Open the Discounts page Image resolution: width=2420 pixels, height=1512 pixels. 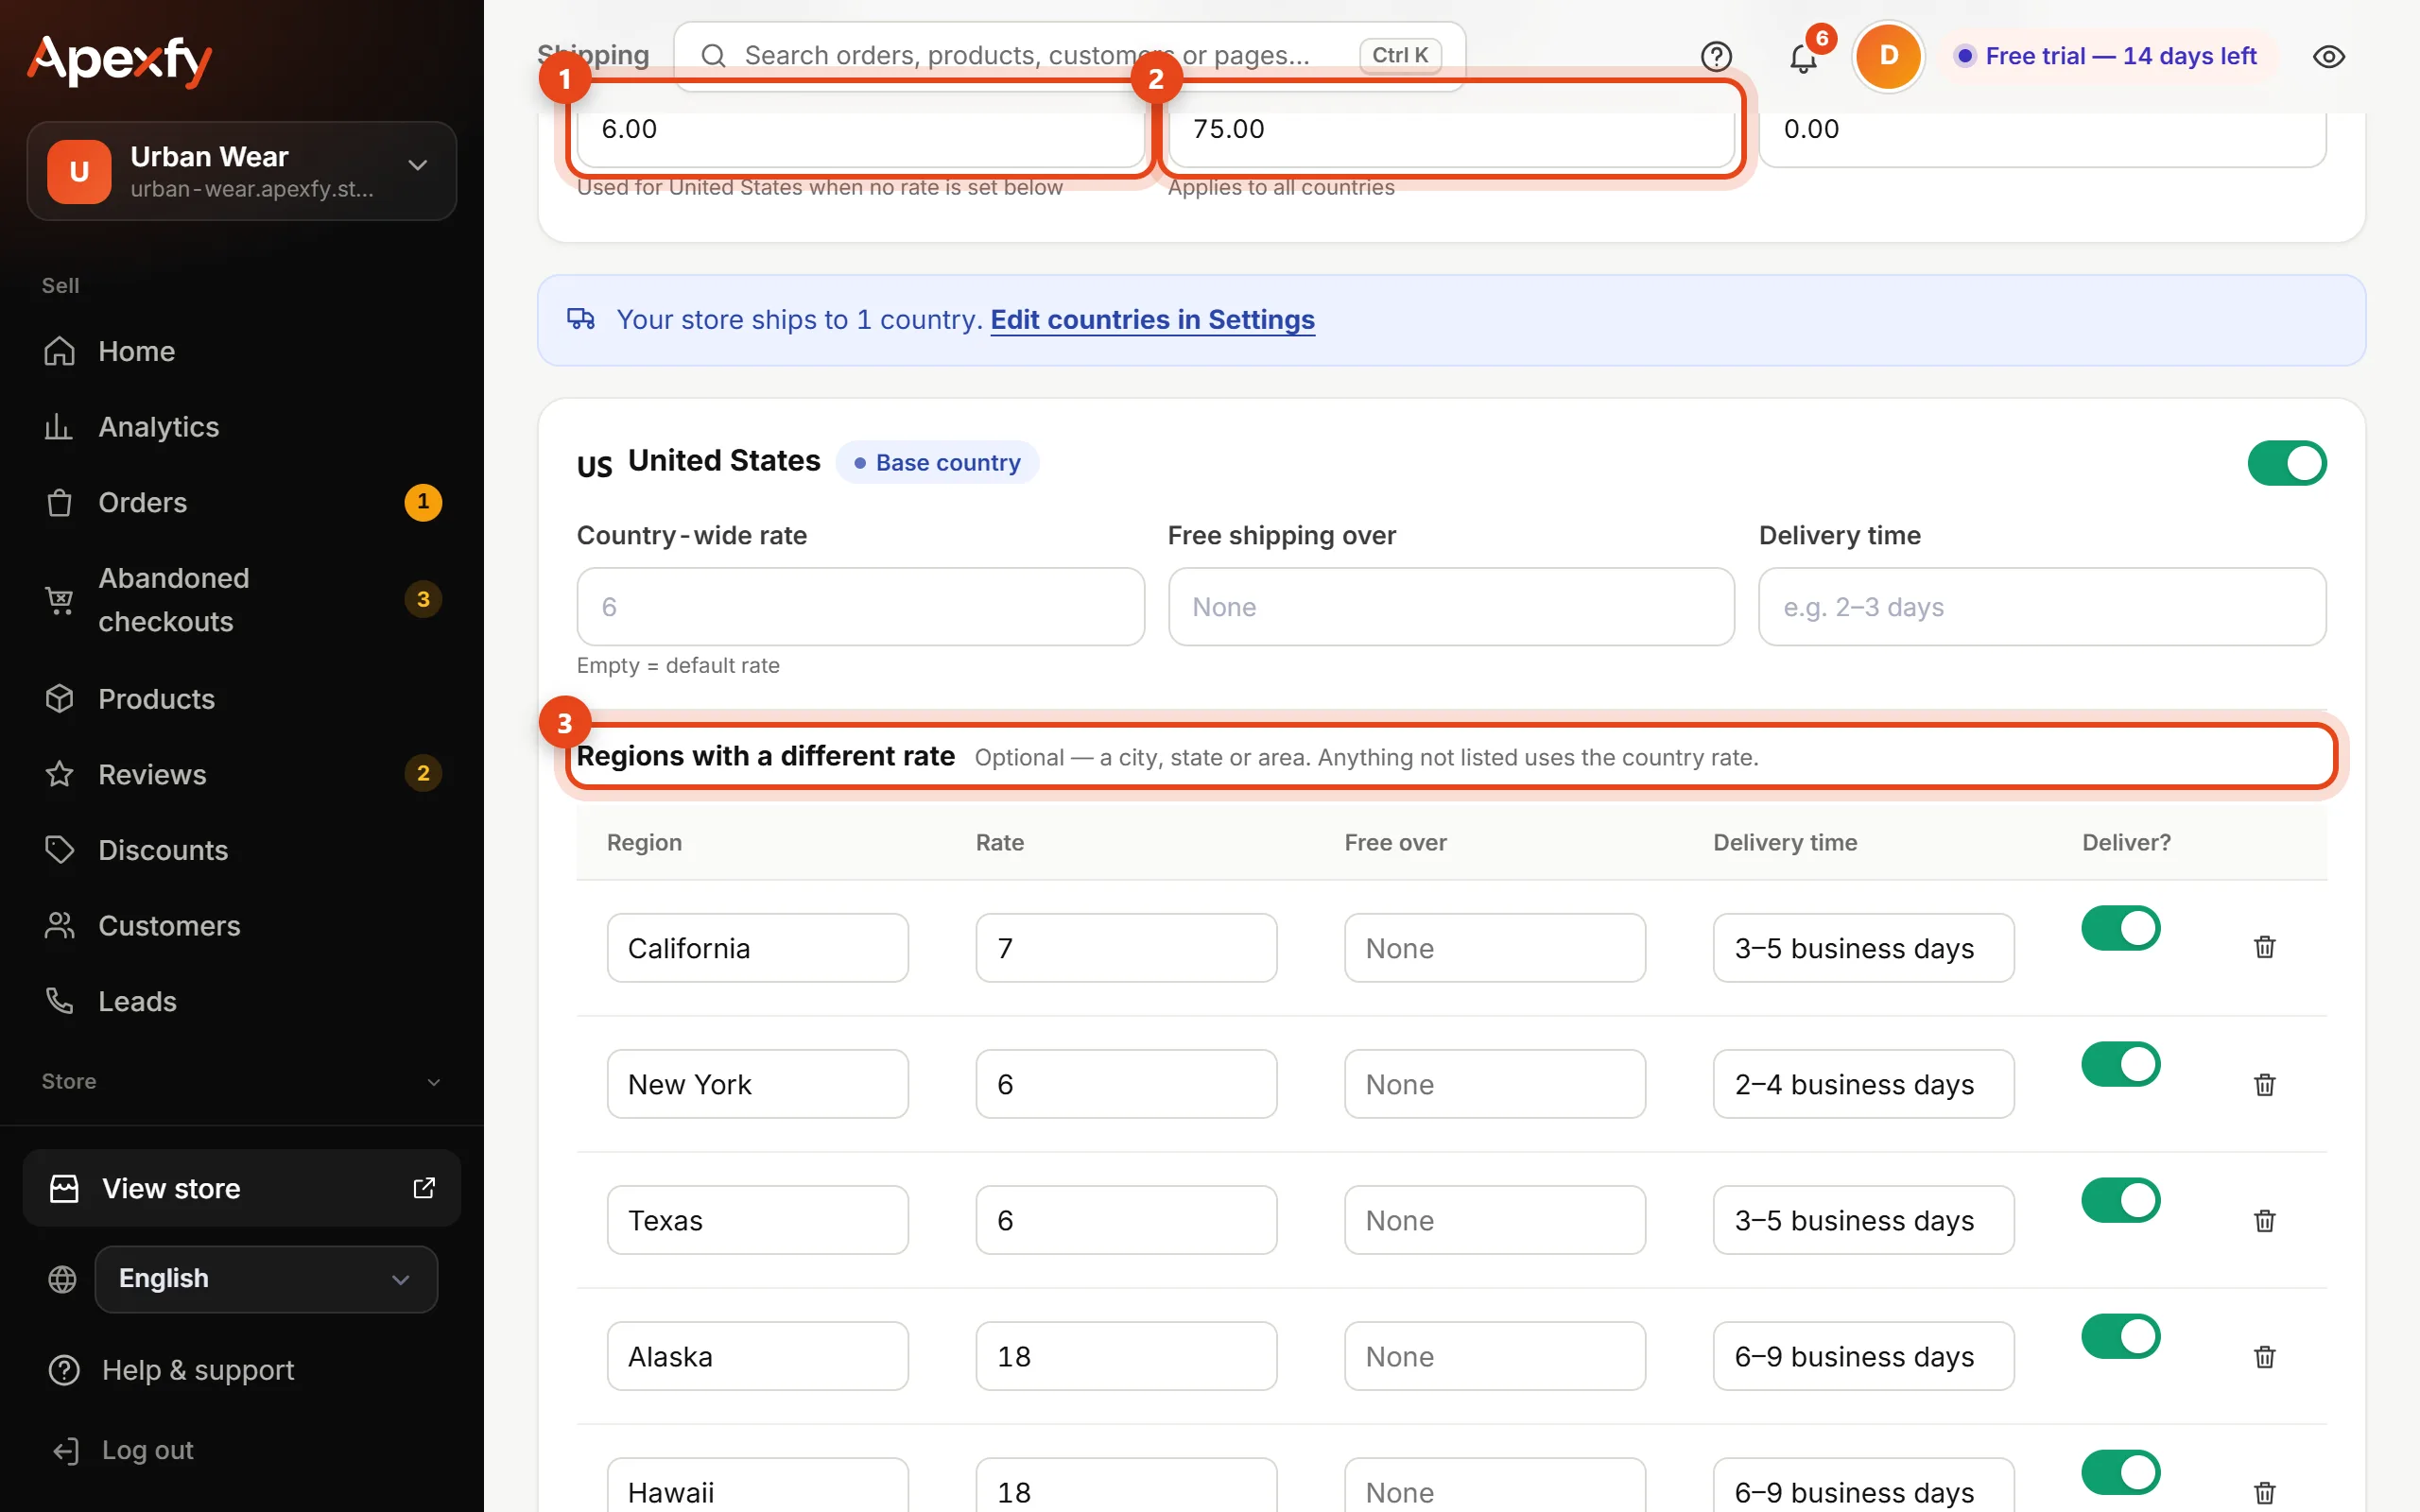coord(242,850)
